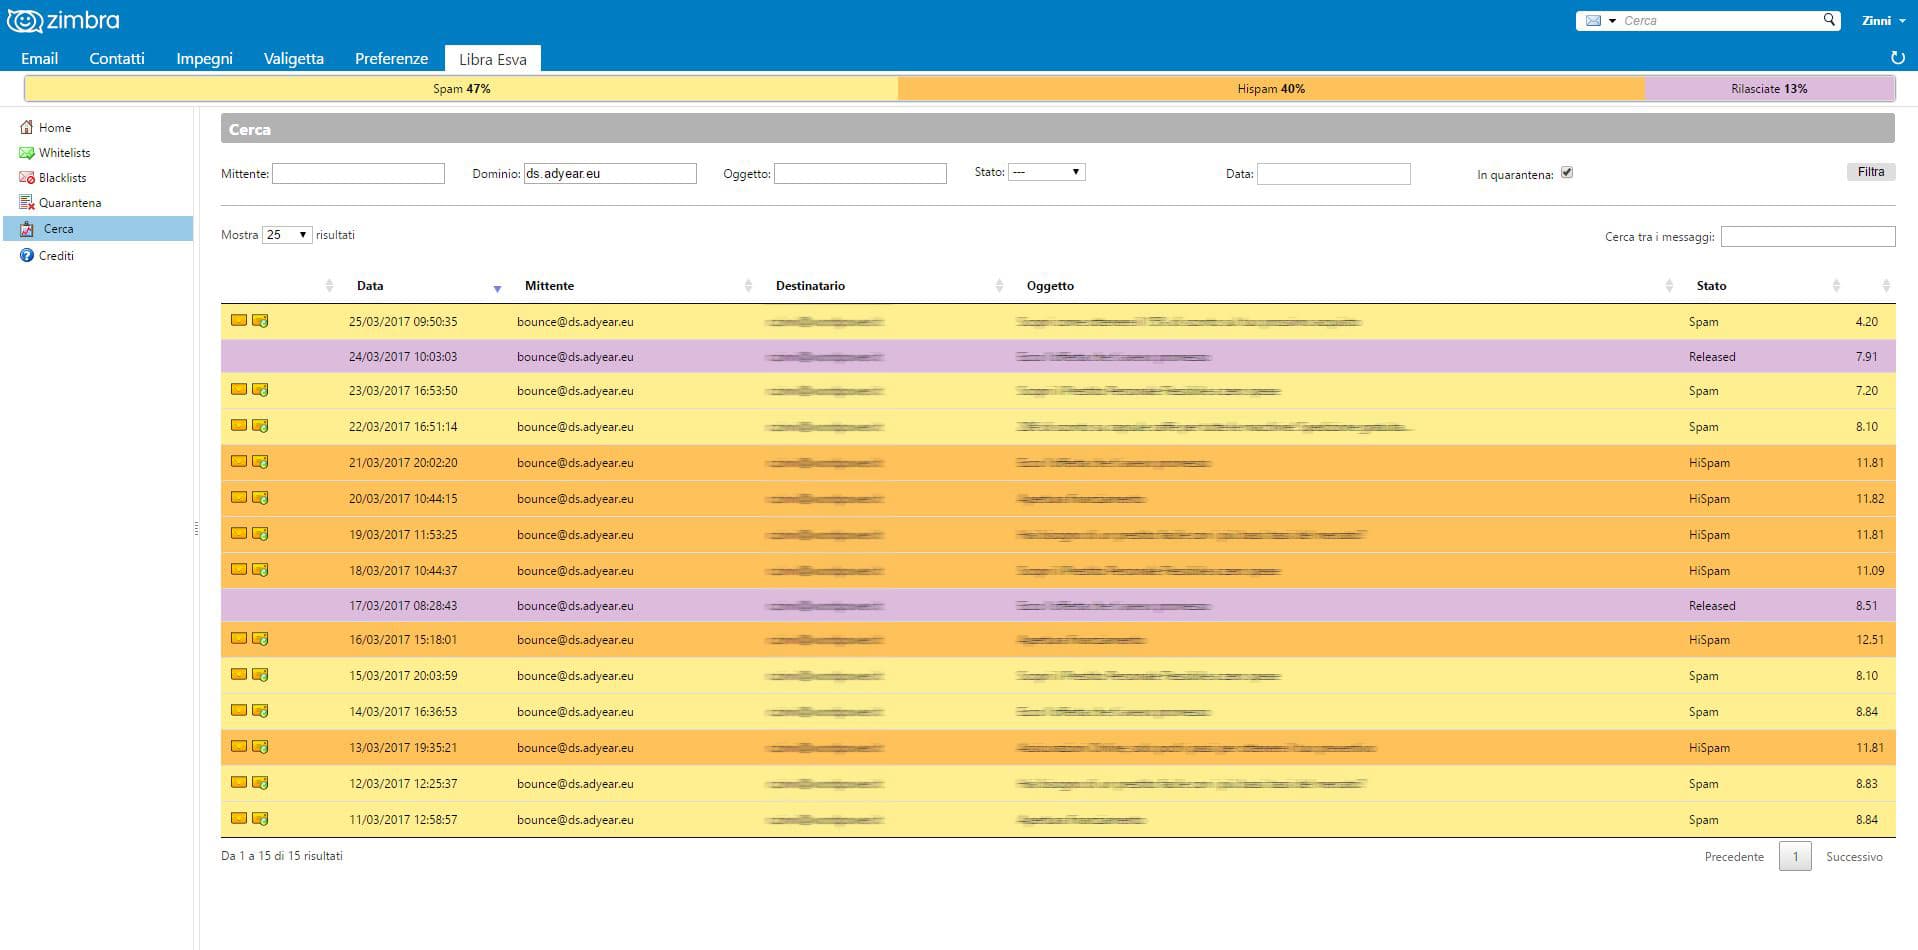Click plain envelope icon on 20/03/2017 10:44:15 row
The height and width of the screenshot is (950, 1918).
pyautogui.click(x=239, y=498)
